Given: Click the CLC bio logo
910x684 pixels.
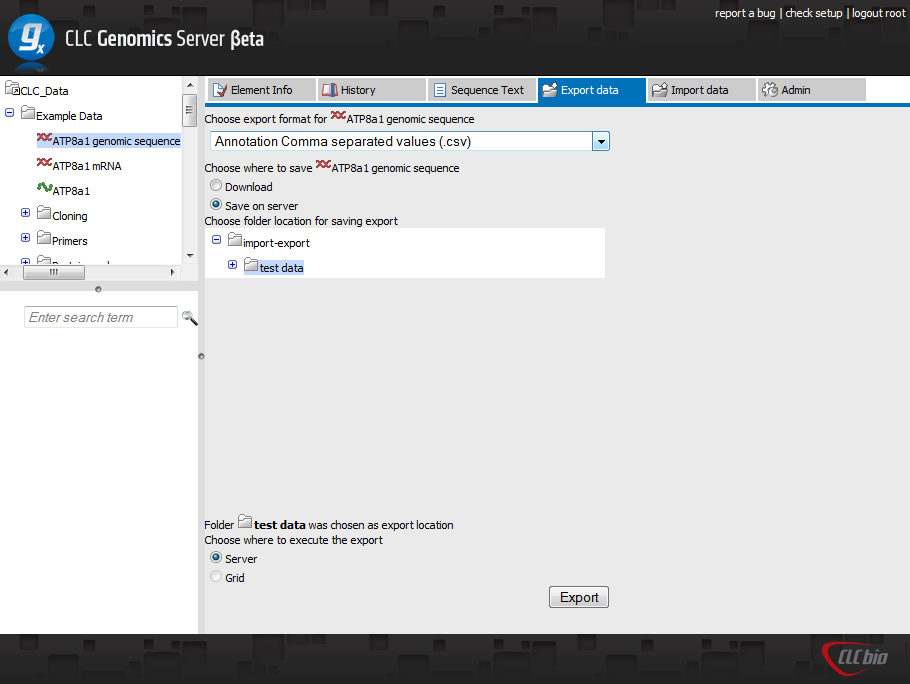Looking at the screenshot, I should click(854, 656).
